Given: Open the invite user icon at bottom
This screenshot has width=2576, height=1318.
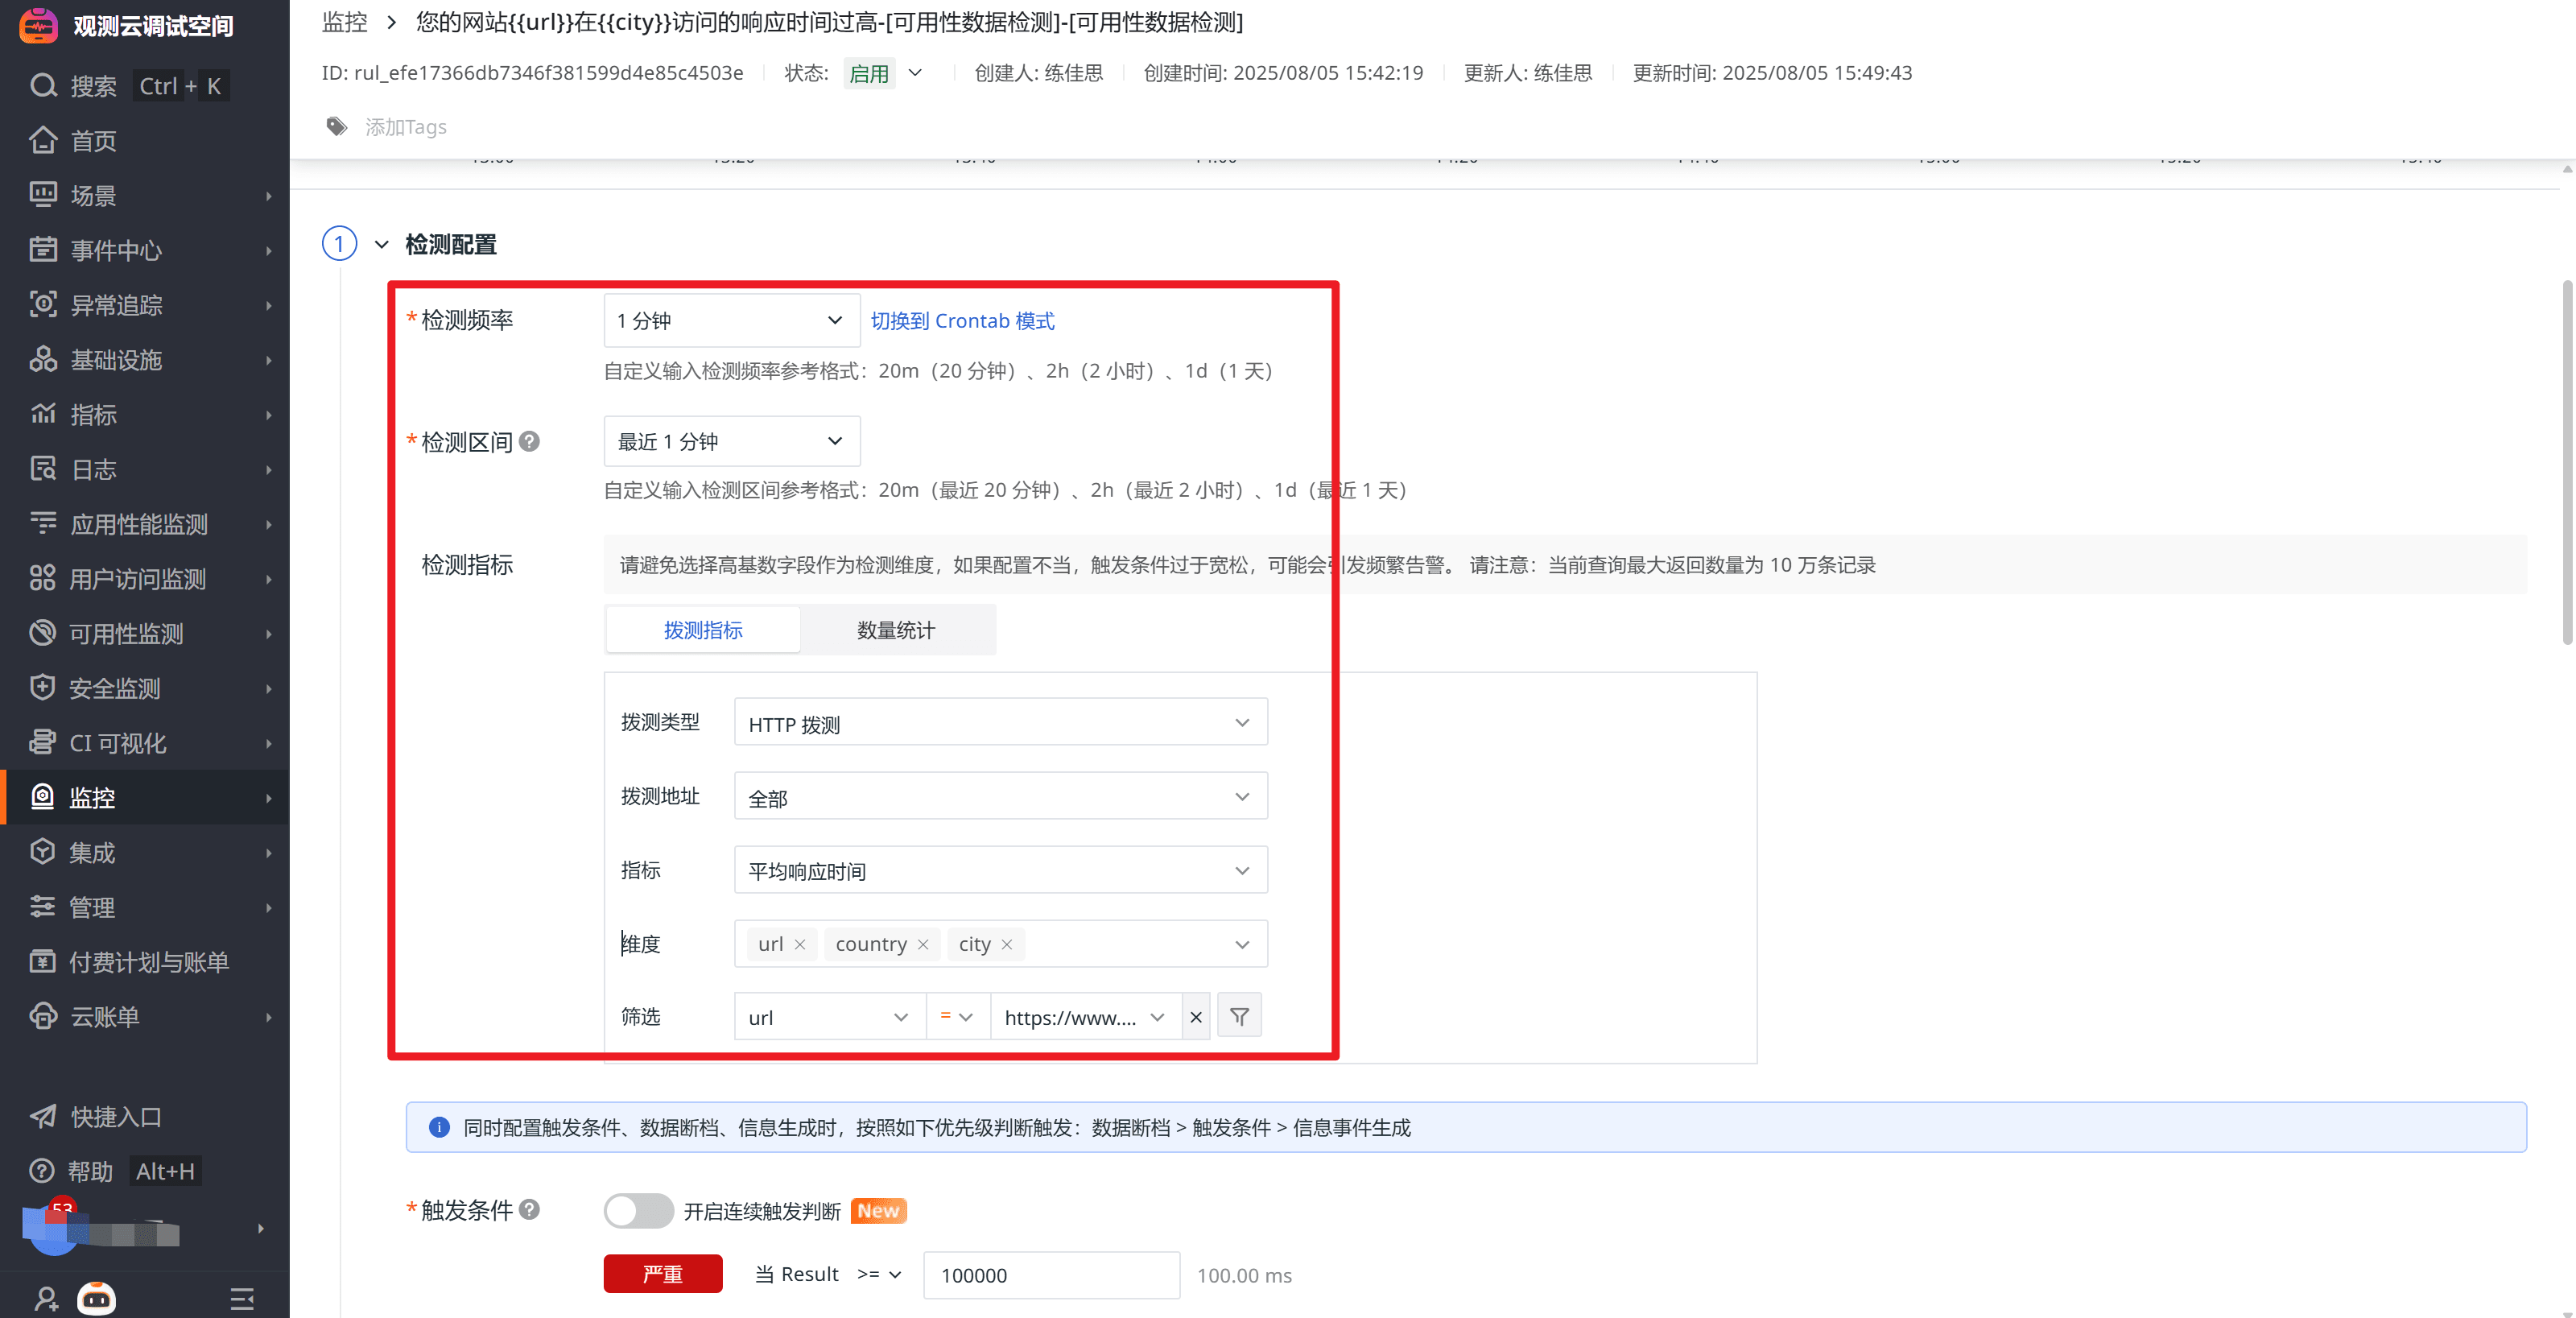Looking at the screenshot, I should (45, 1298).
